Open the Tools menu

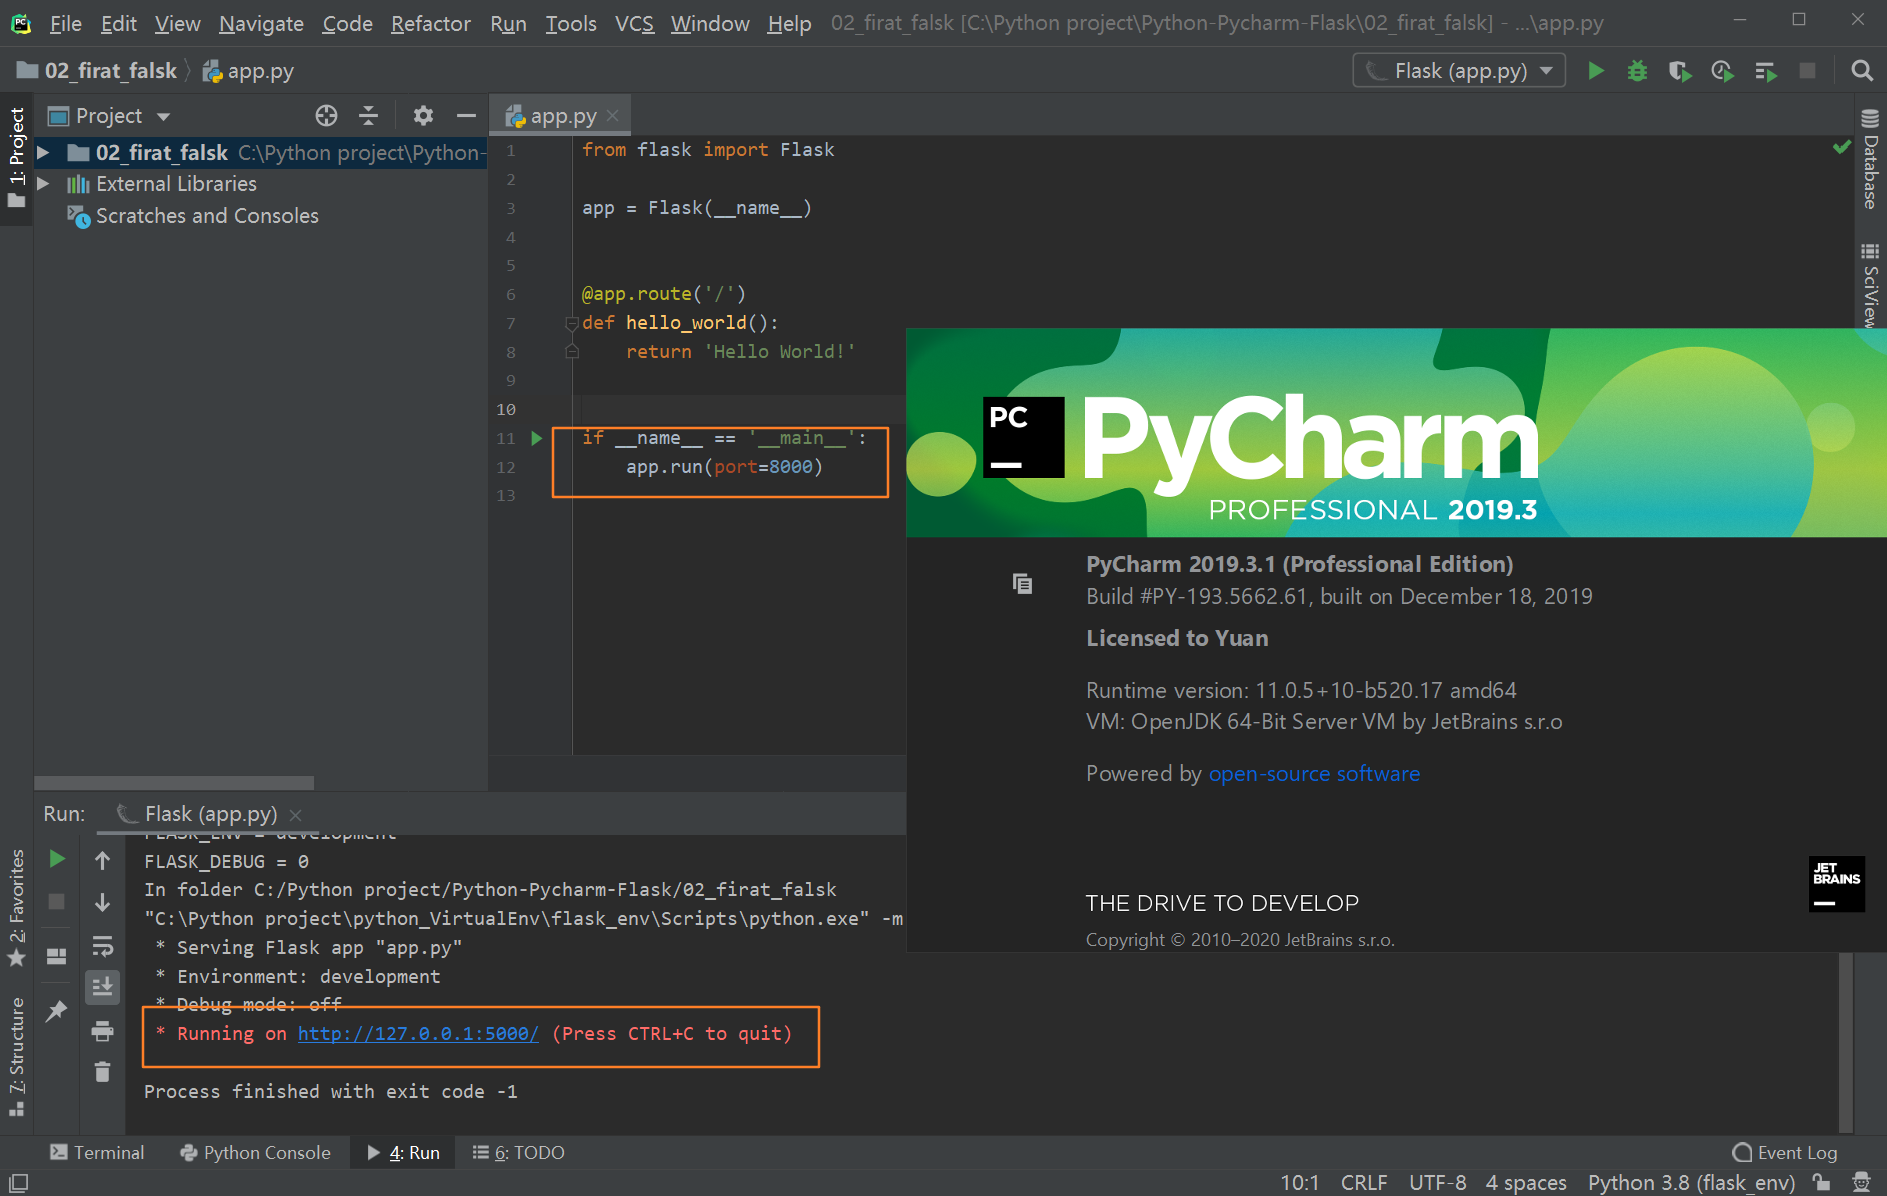571,23
